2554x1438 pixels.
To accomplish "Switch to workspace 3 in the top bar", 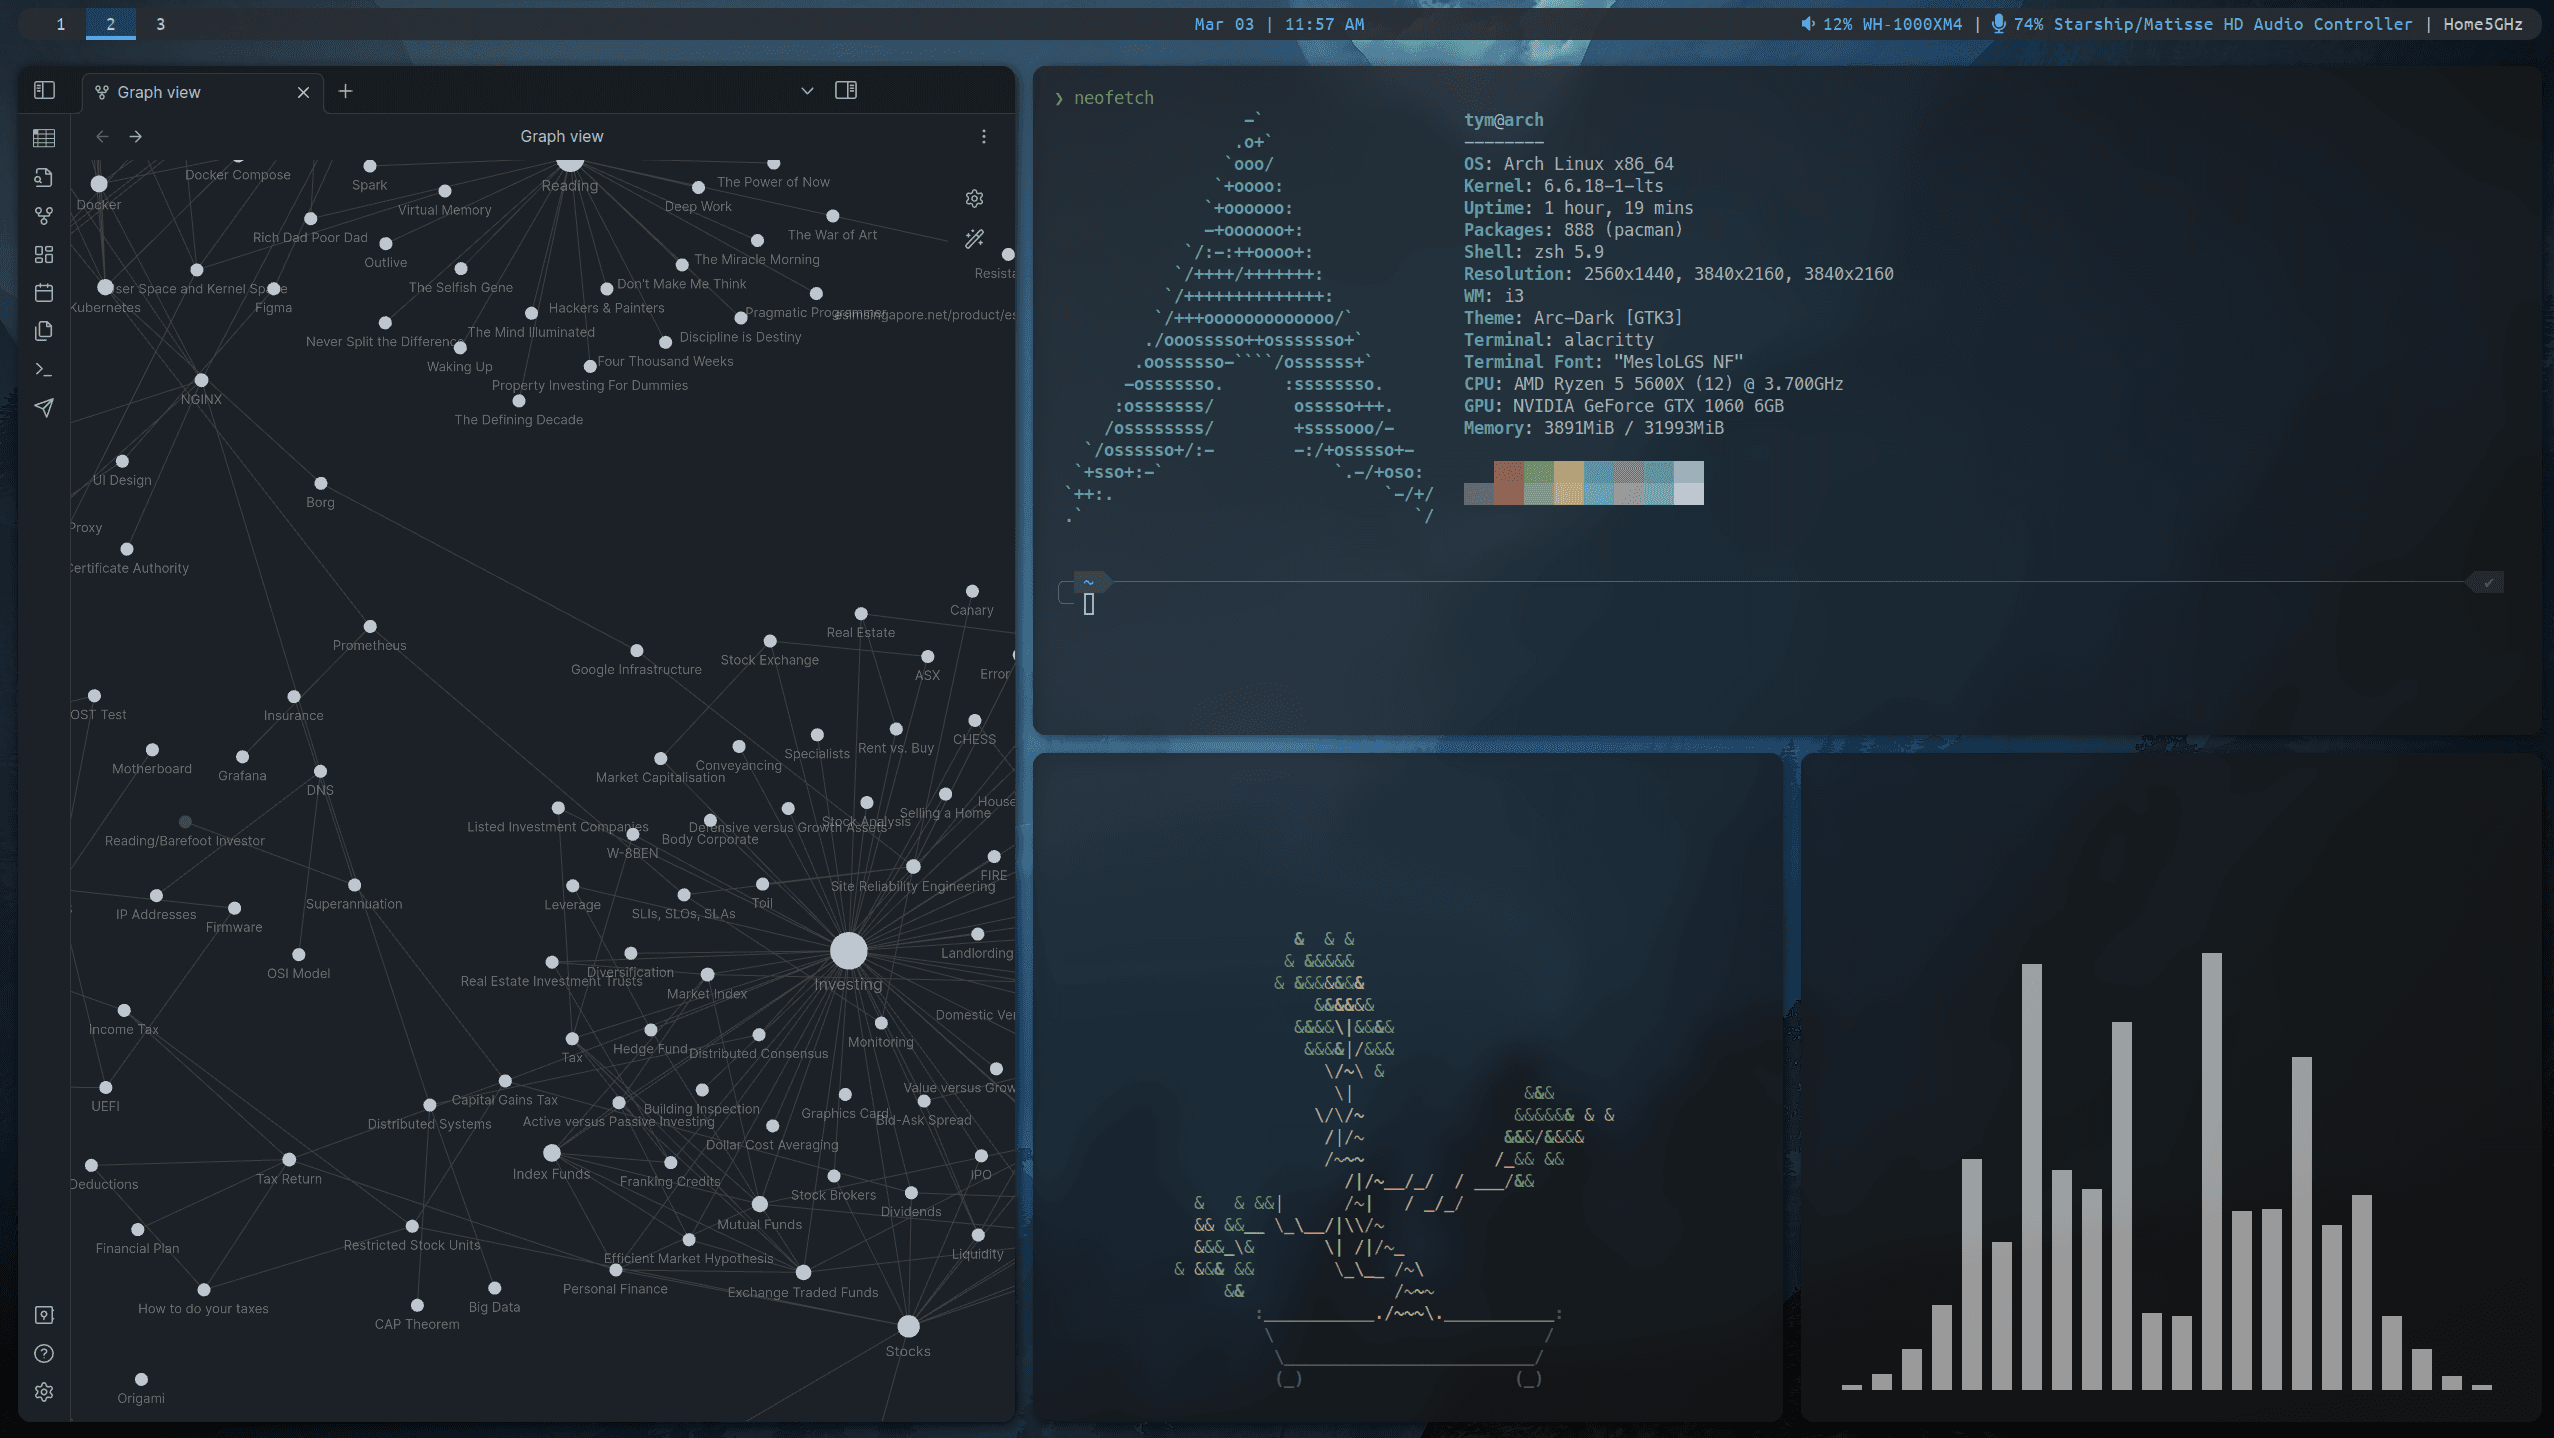I will tap(159, 23).
